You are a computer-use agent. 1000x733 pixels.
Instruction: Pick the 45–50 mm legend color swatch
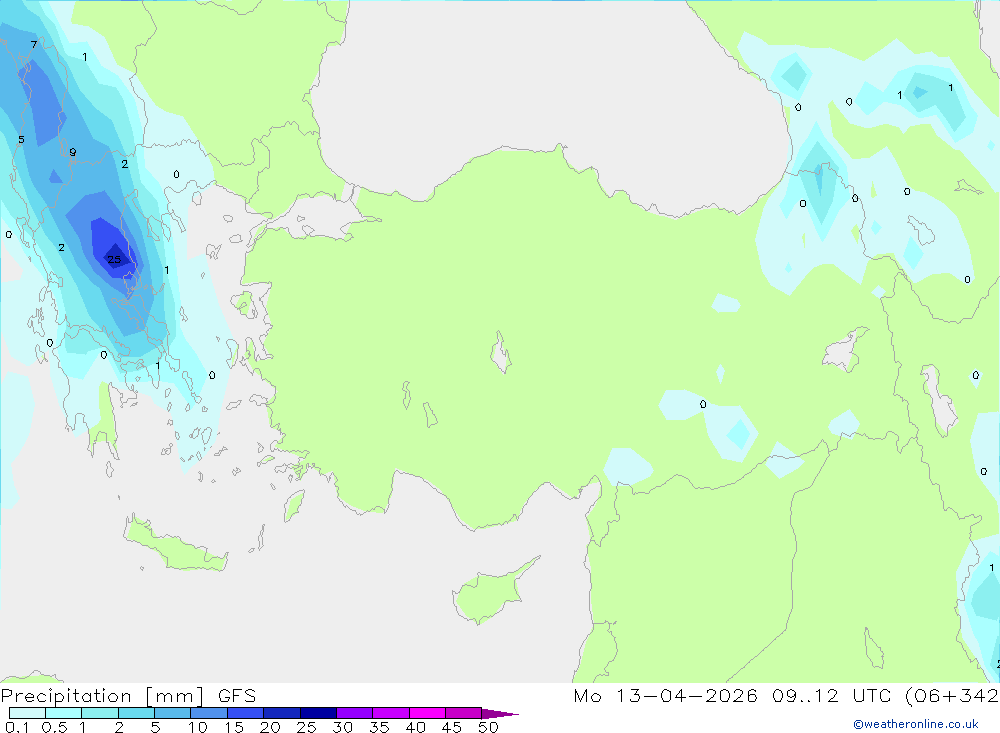463,713
